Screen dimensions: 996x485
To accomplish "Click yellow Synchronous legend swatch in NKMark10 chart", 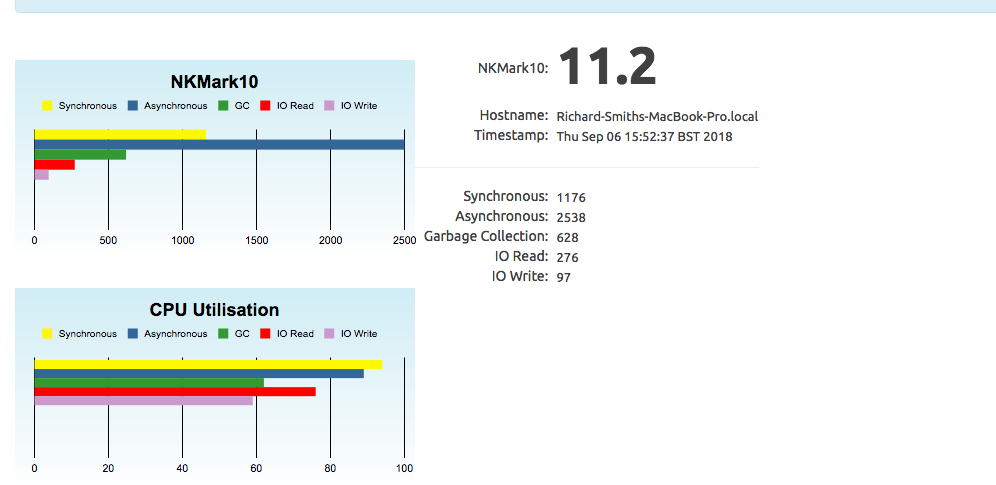I will click(x=47, y=106).
